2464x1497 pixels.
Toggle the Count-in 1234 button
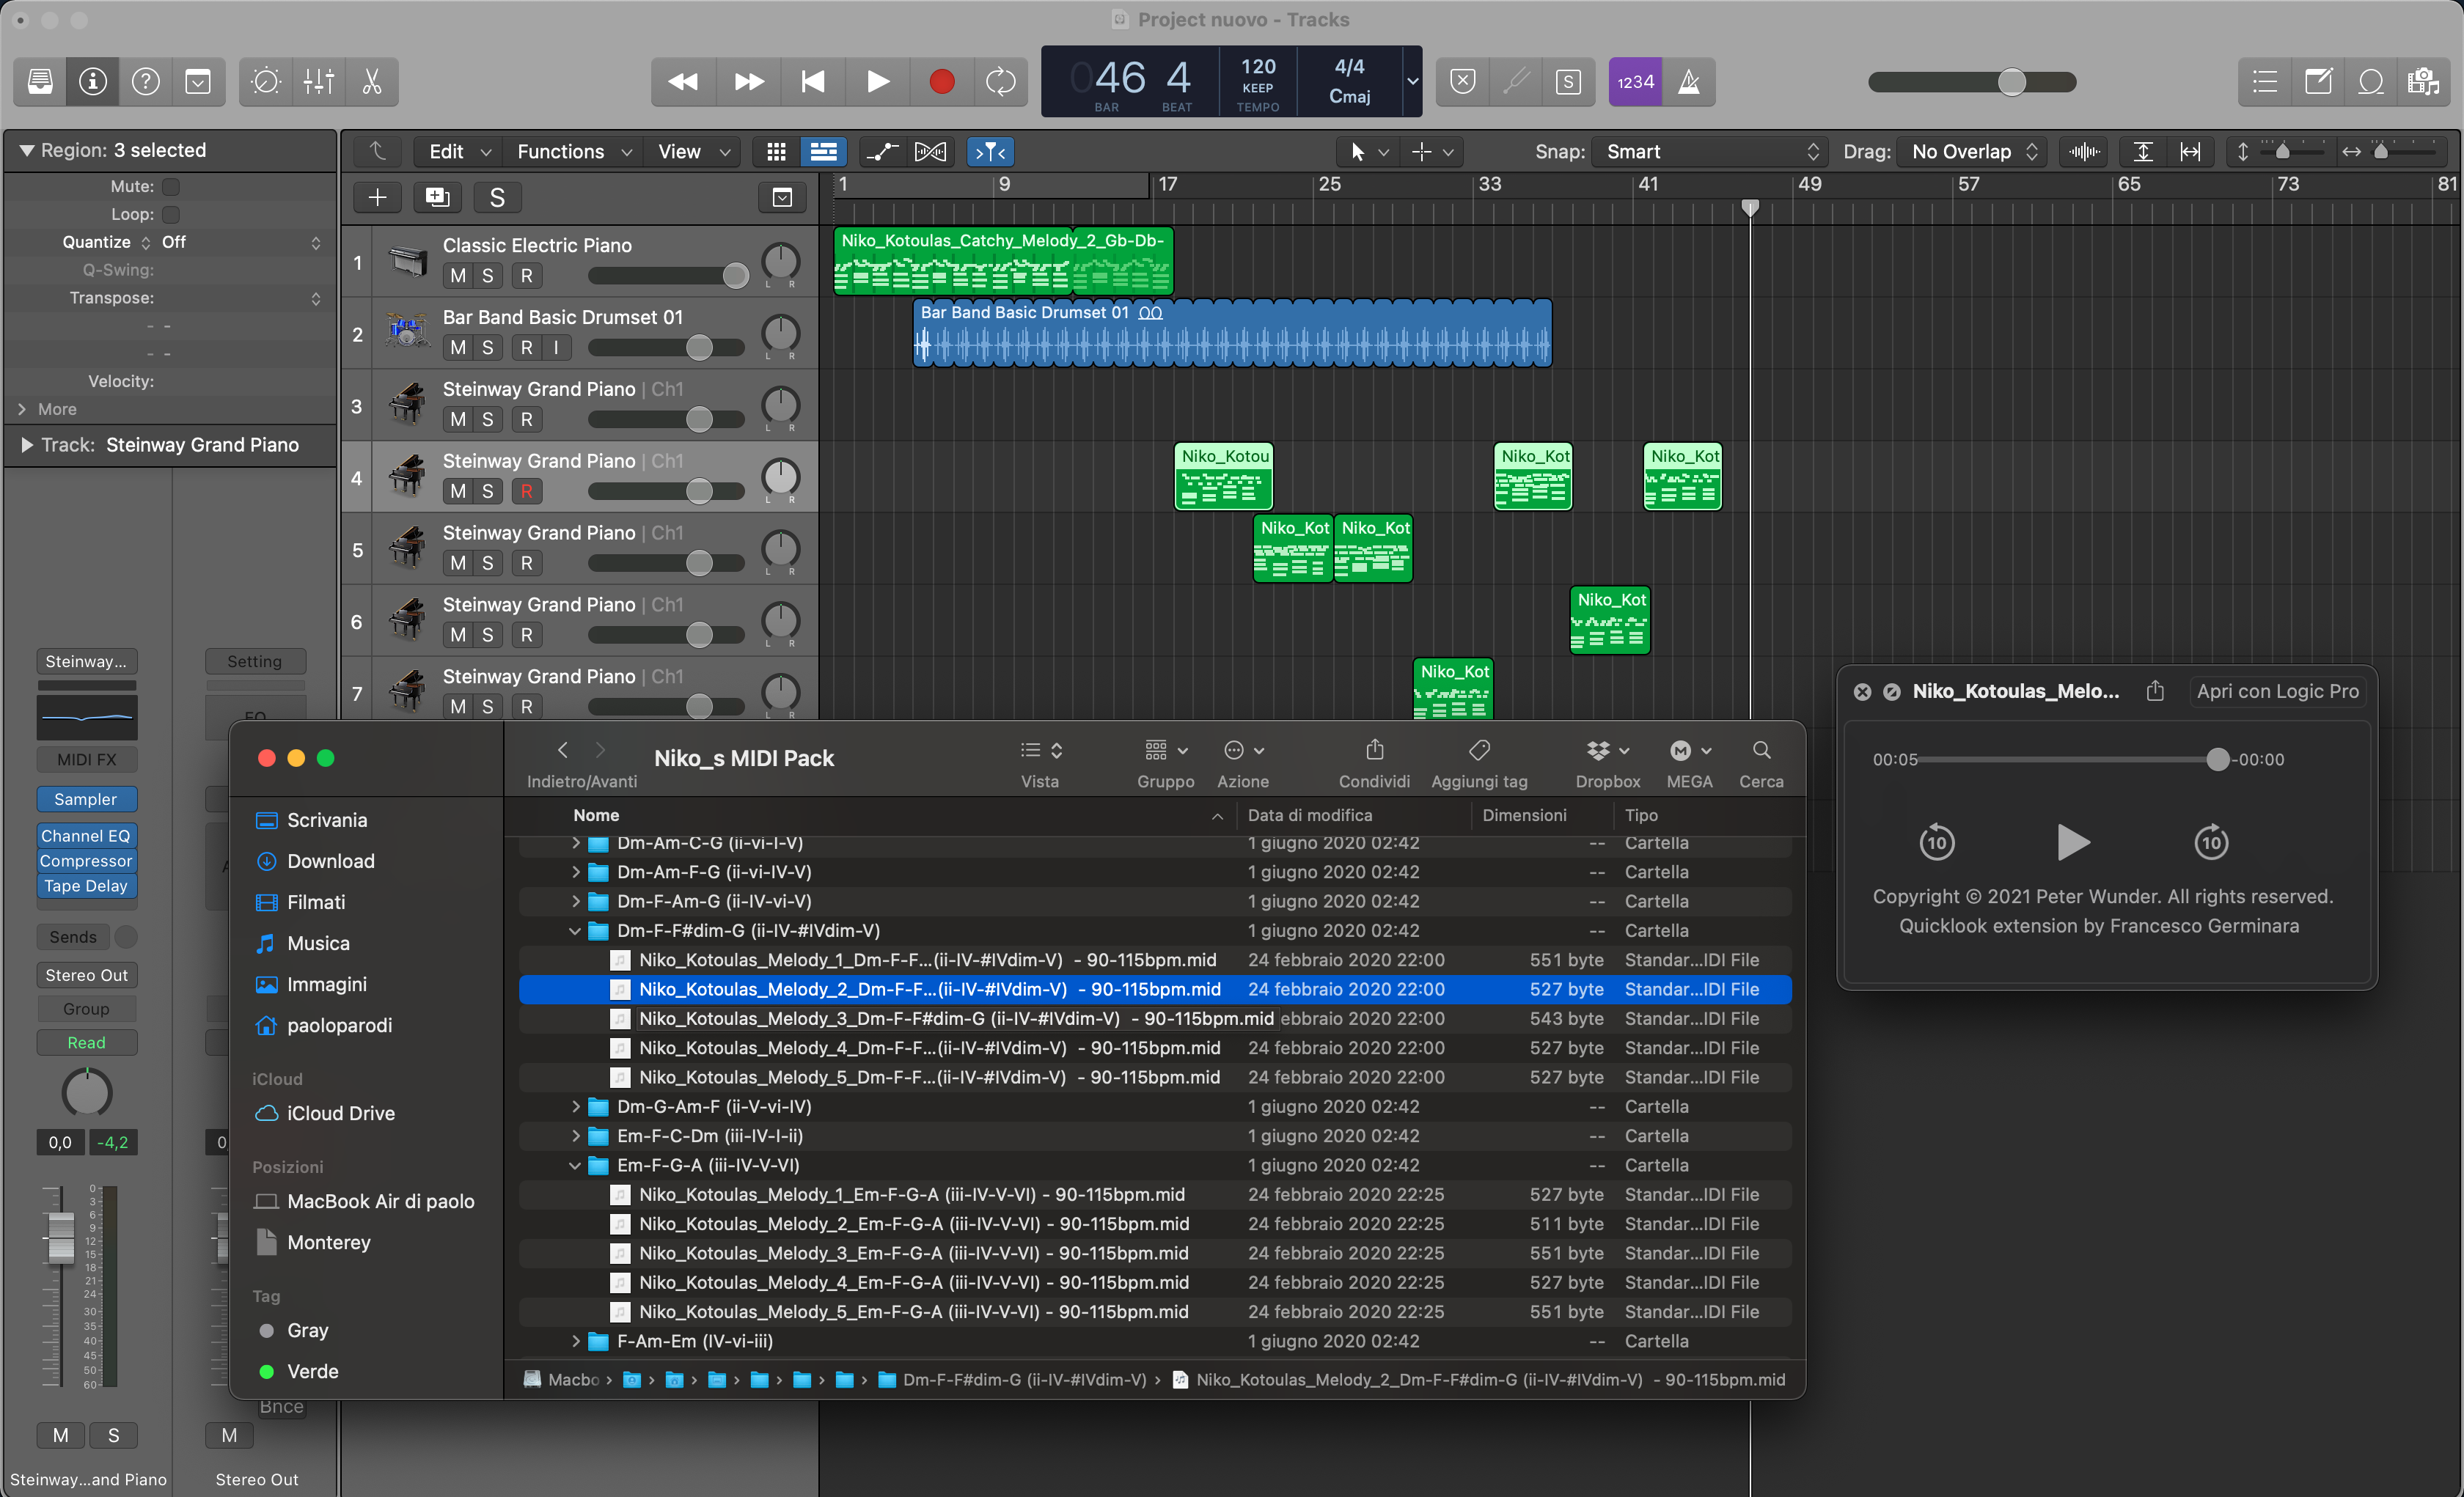click(1635, 82)
